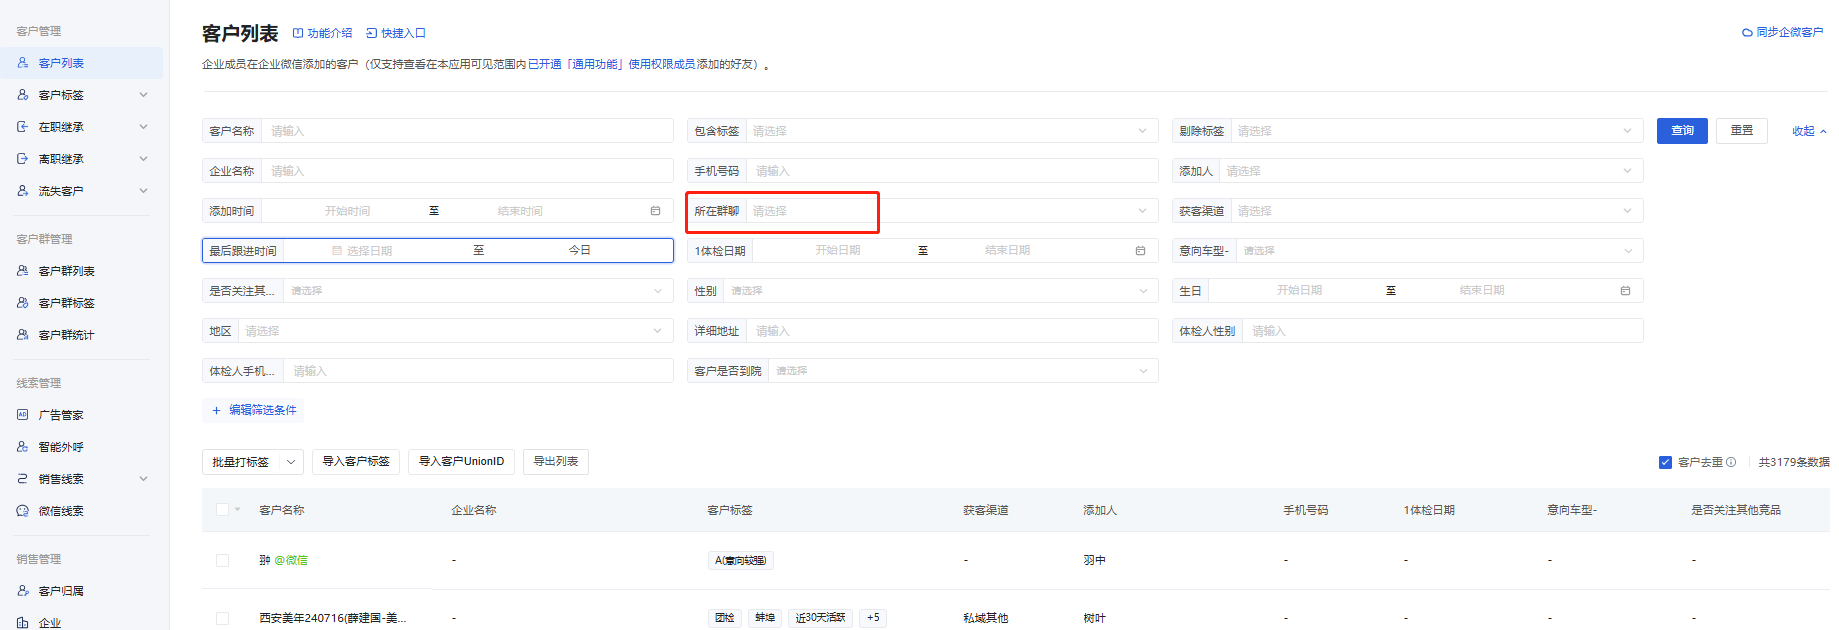Click the 智能外呼 sidebar icon

(23, 447)
